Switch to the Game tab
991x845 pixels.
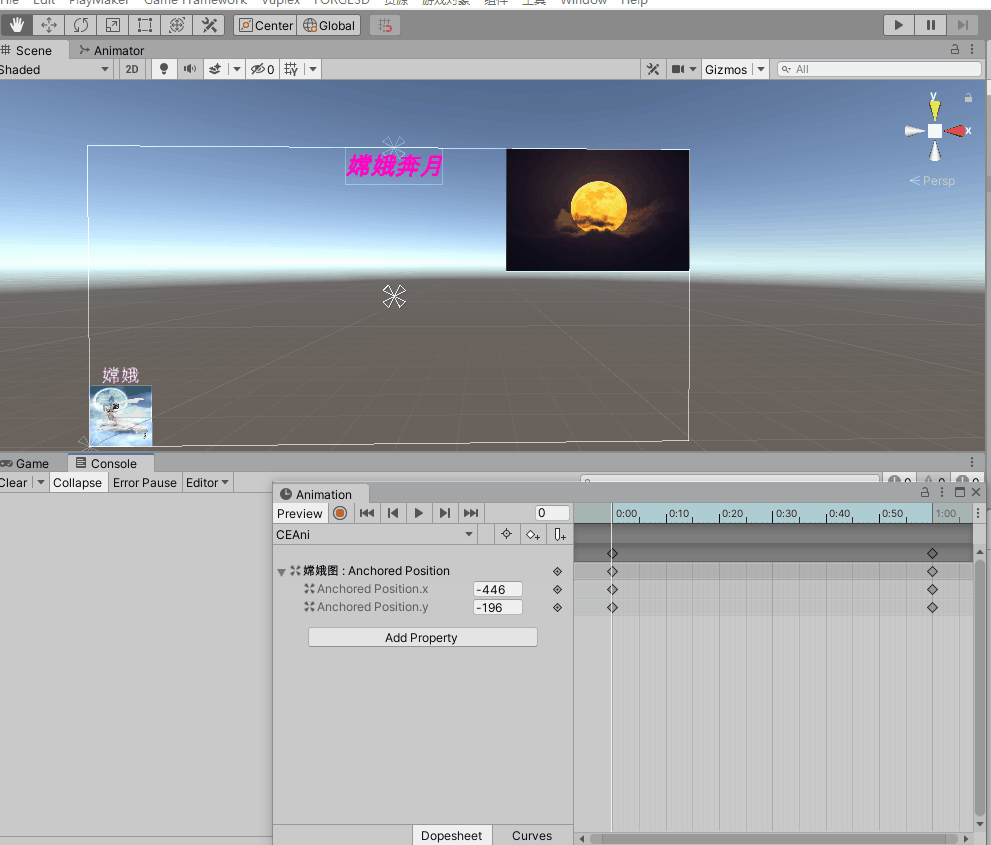(x=25, y=463)
